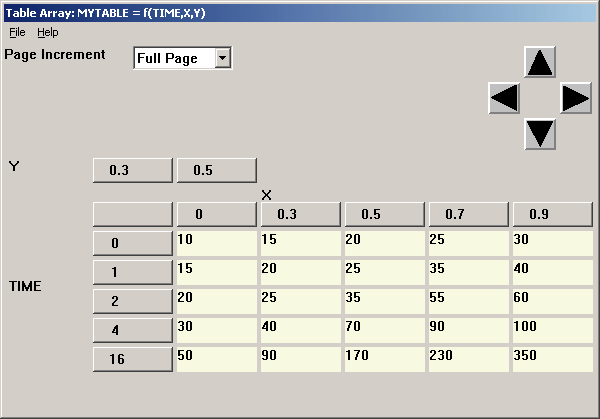Click cell value 60 in TIME row 2

click(x=553, y=301)
